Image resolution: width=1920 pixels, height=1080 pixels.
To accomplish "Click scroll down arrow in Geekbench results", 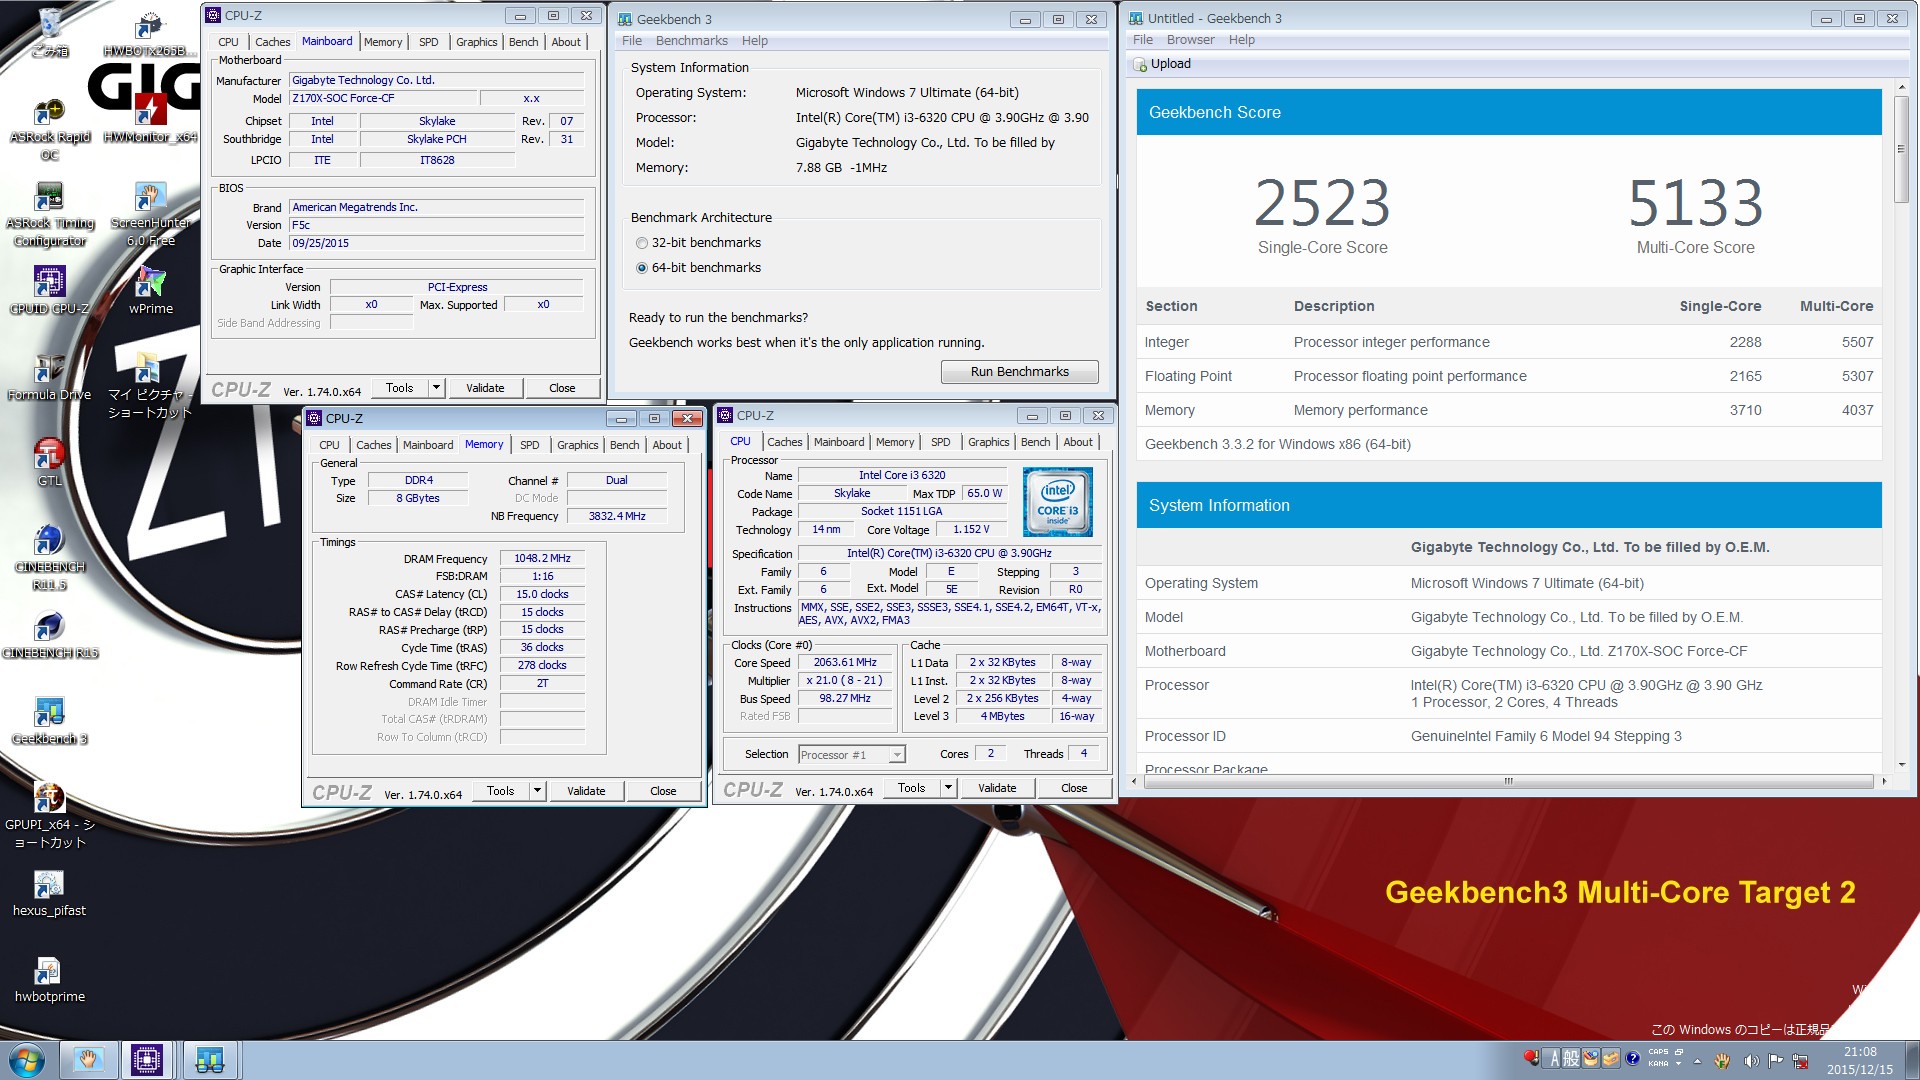I will 1901,764.
